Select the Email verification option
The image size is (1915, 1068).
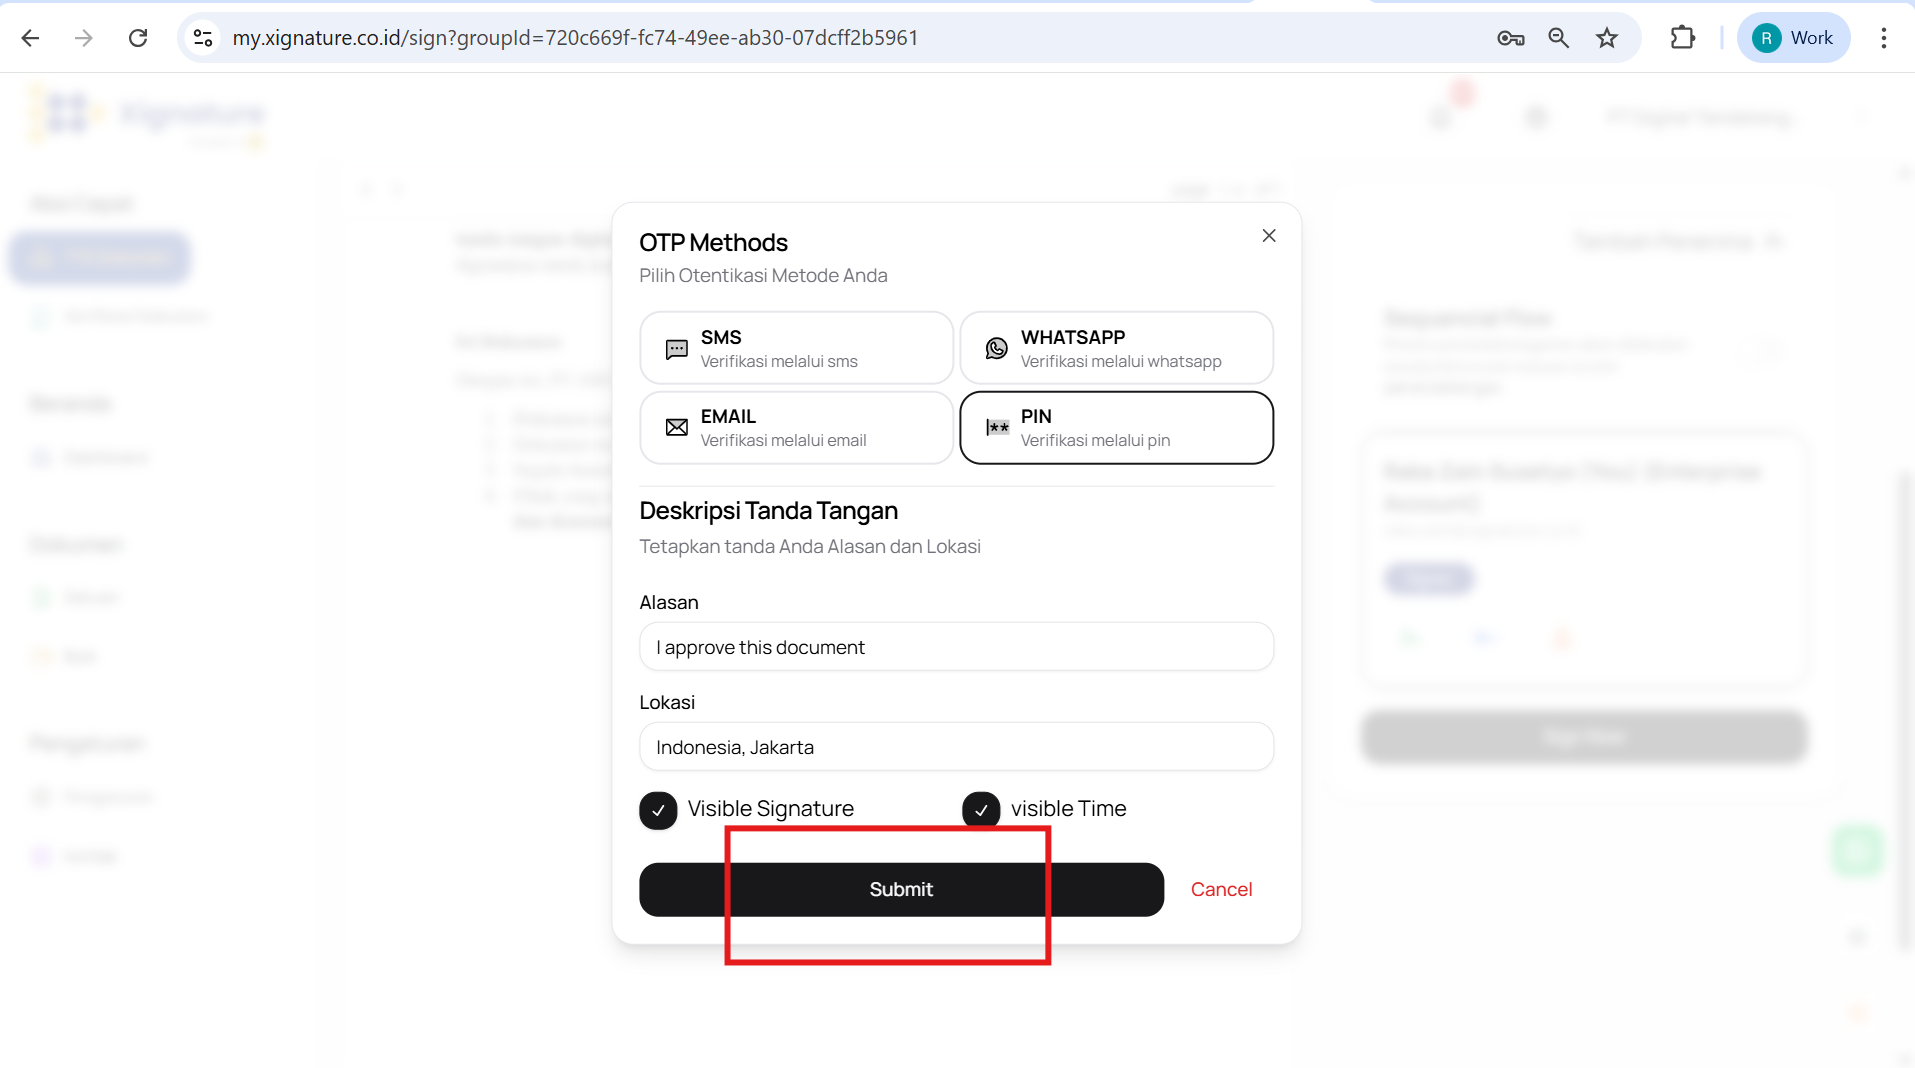coord(796,428)
